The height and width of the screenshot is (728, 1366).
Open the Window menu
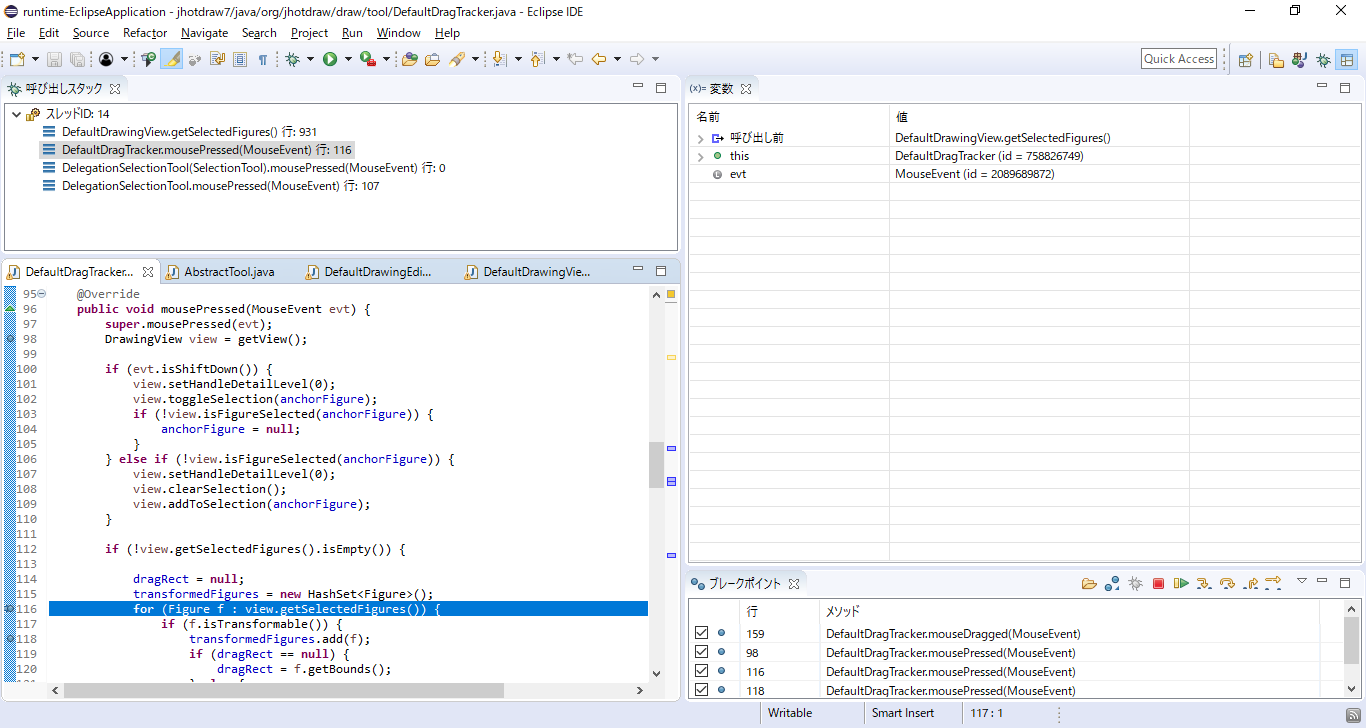(398, 33)
